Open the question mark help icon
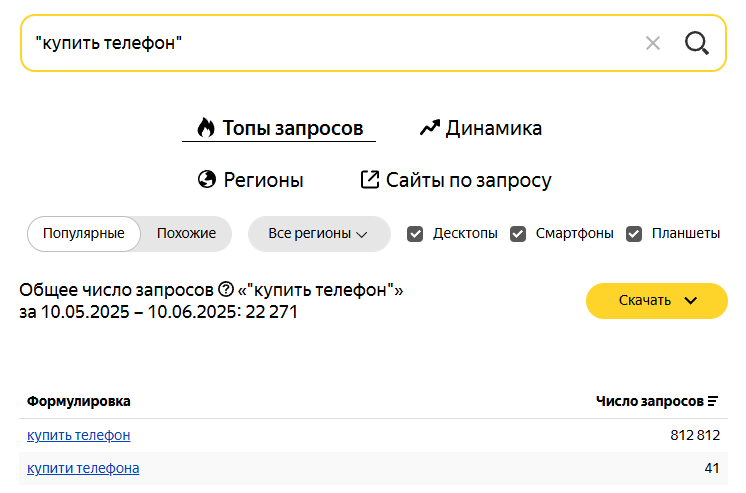Viewport: 746px width, 493px height. [226, 289]
